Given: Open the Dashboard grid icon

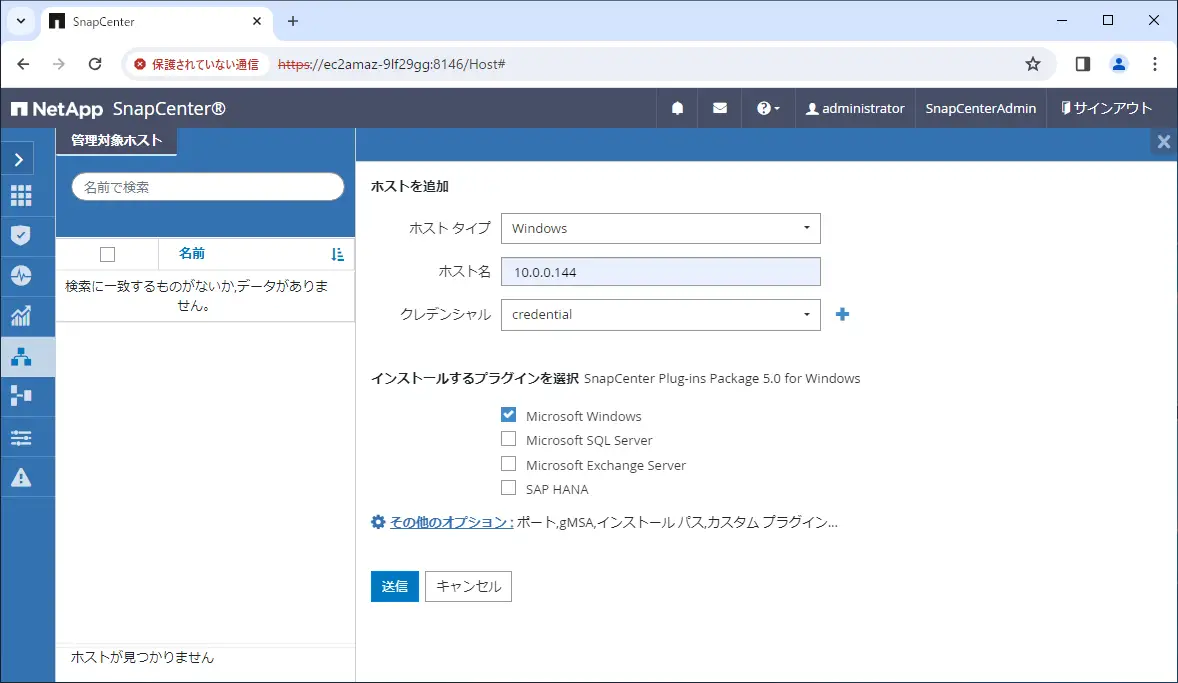Looking at the screenshot, I should [21, 196].
